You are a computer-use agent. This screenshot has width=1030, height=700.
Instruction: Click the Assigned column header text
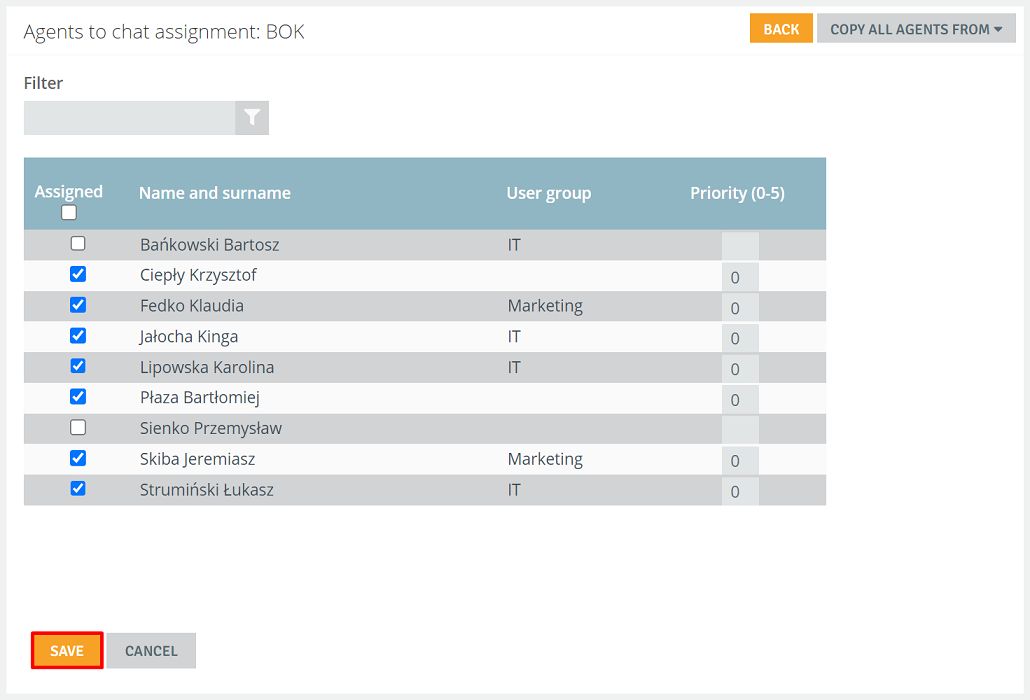69,192
